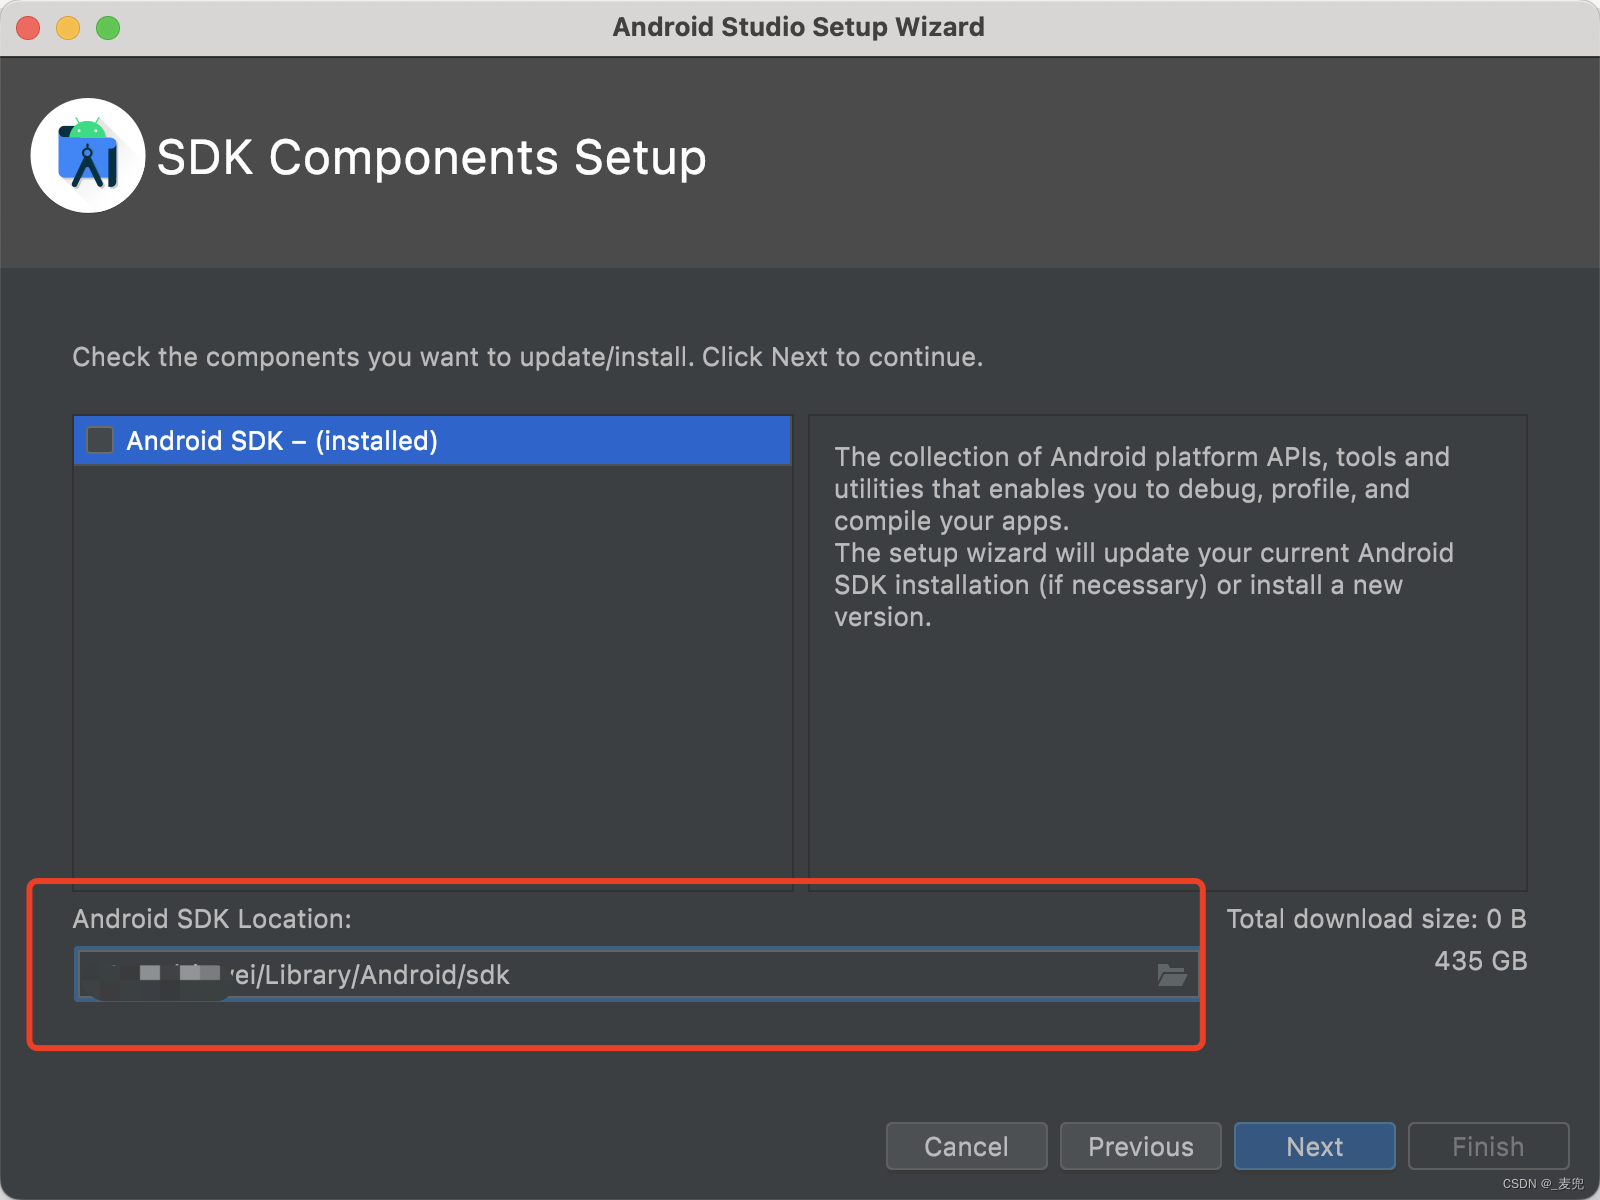This screenshot has width=1600, height=1200.
Task: Click the Android Studio Setup Wizard title text
Action: 798,27
